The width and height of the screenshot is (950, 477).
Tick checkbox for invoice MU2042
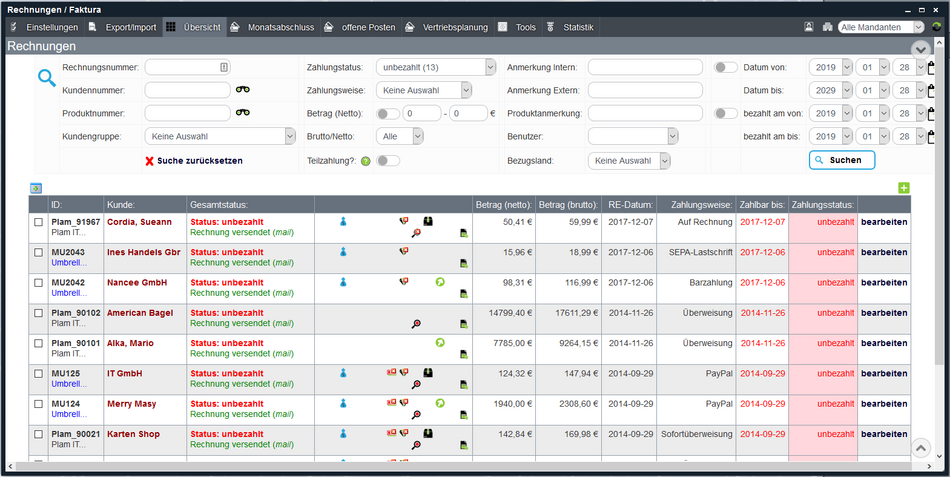(38, 282)
